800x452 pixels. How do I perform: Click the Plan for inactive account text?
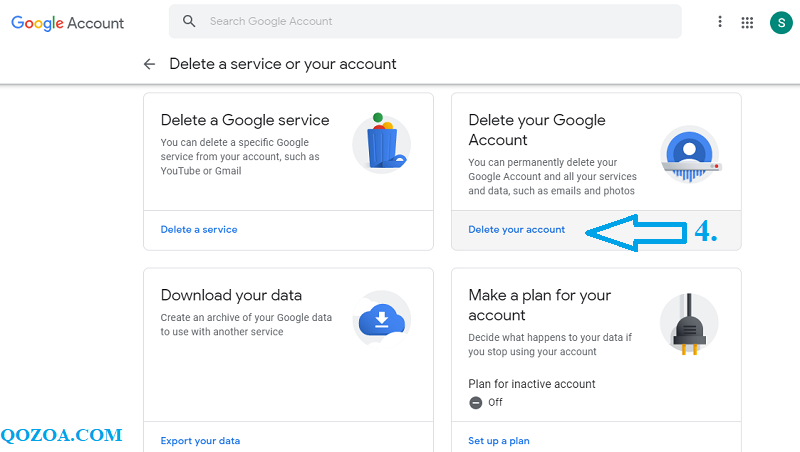point(531,384)
